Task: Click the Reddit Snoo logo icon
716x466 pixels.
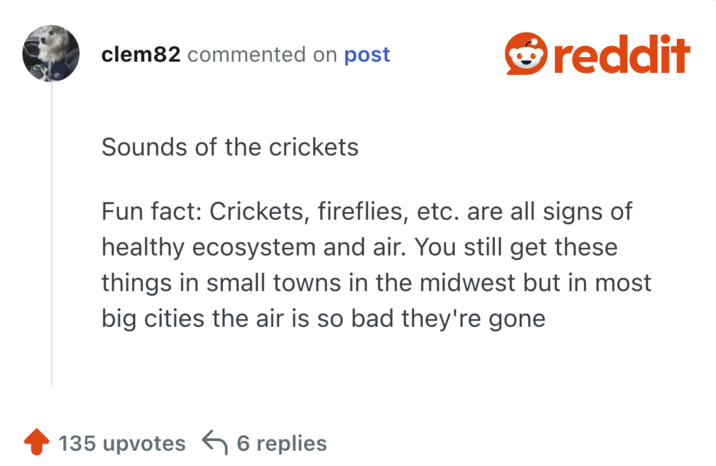Action: pyautogui.click(x=523, y=54)
